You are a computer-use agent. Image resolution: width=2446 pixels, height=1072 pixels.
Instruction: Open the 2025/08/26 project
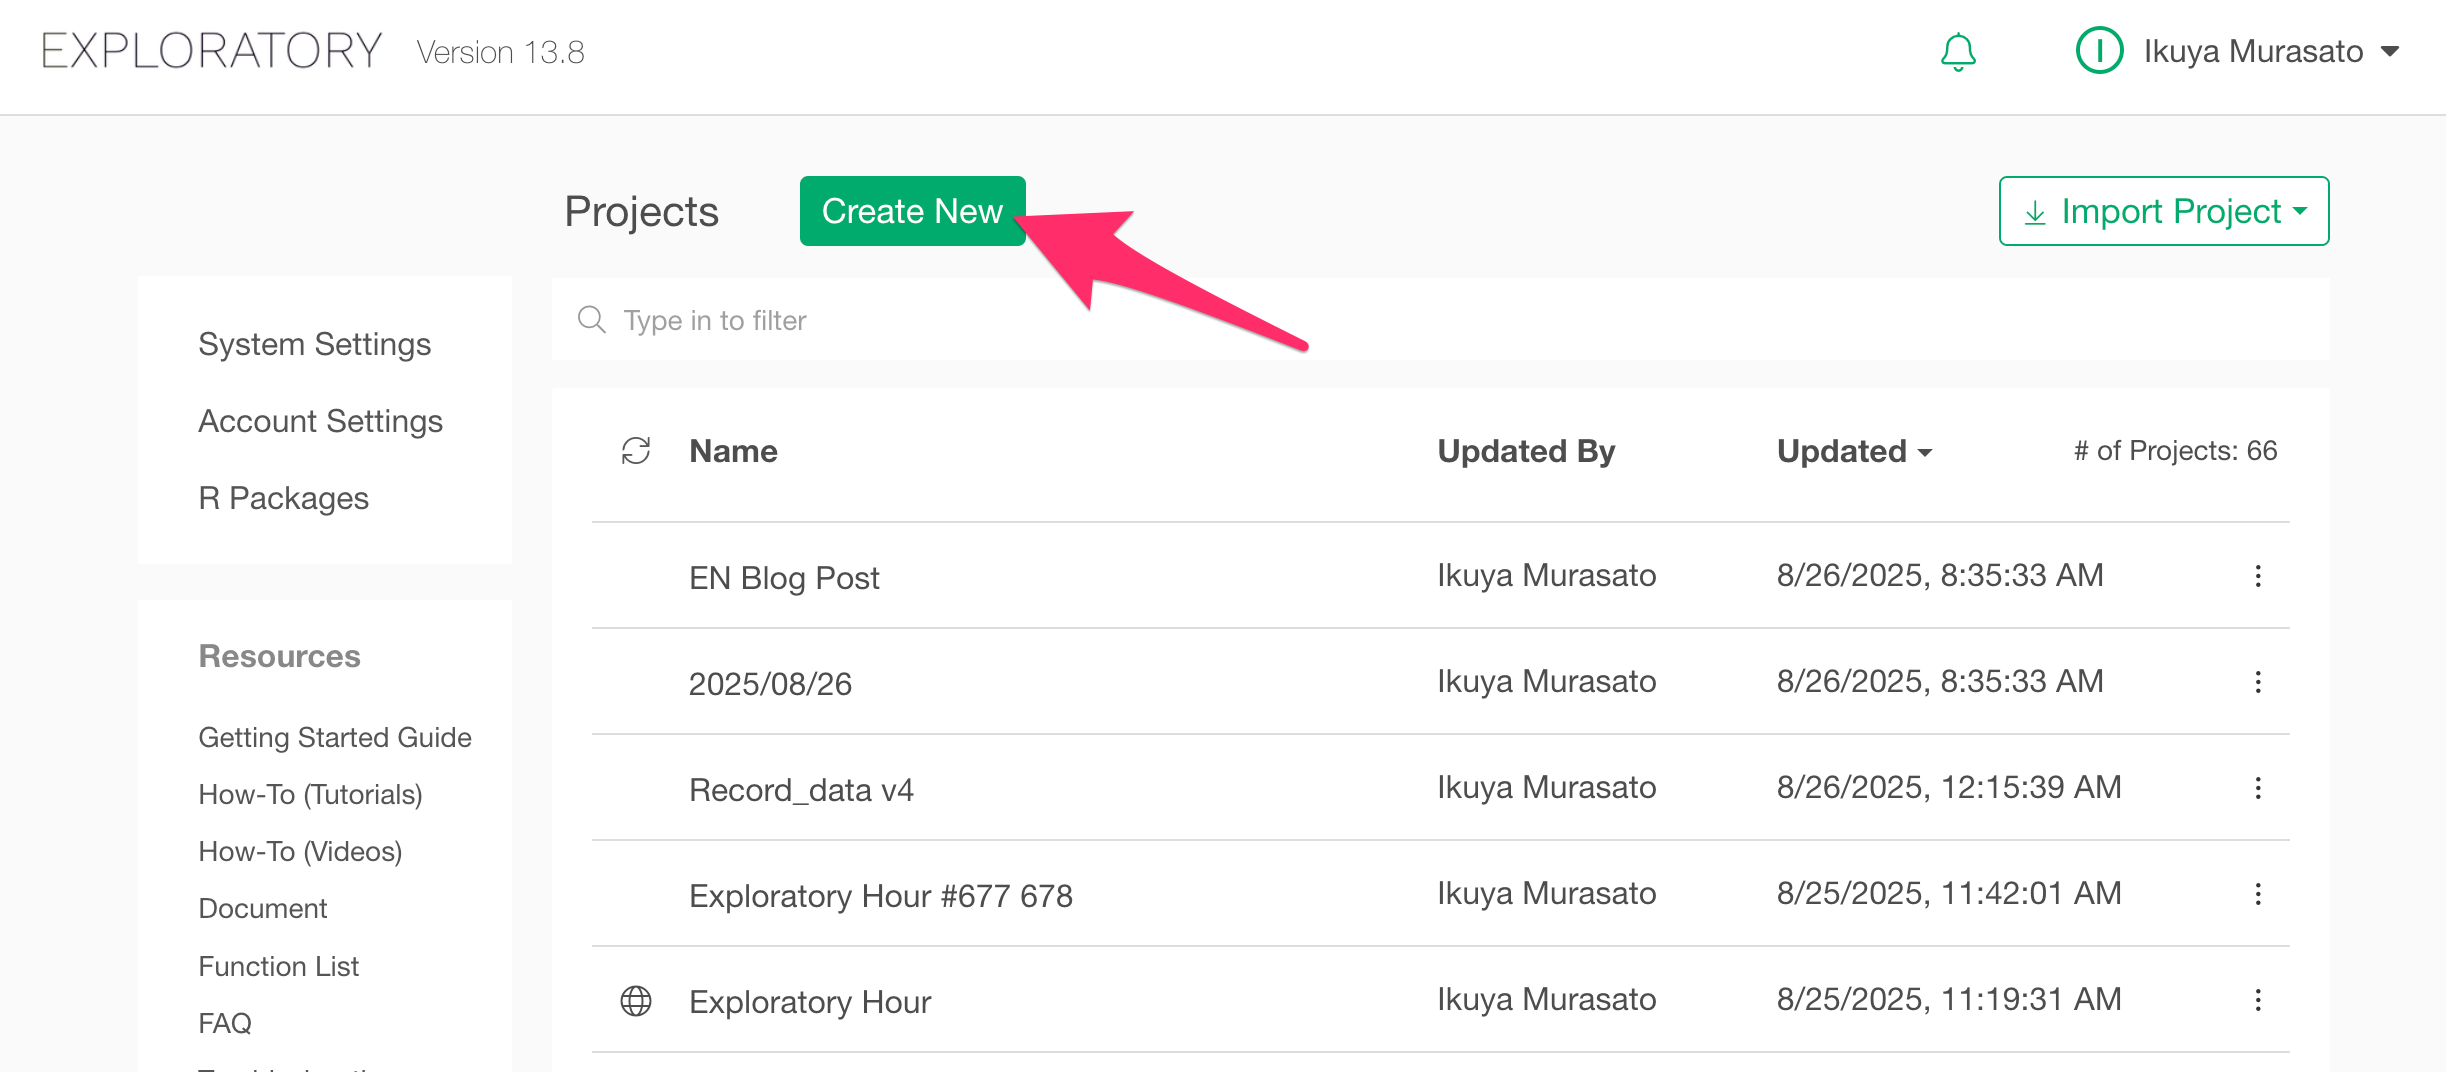[x=770, y=684]
